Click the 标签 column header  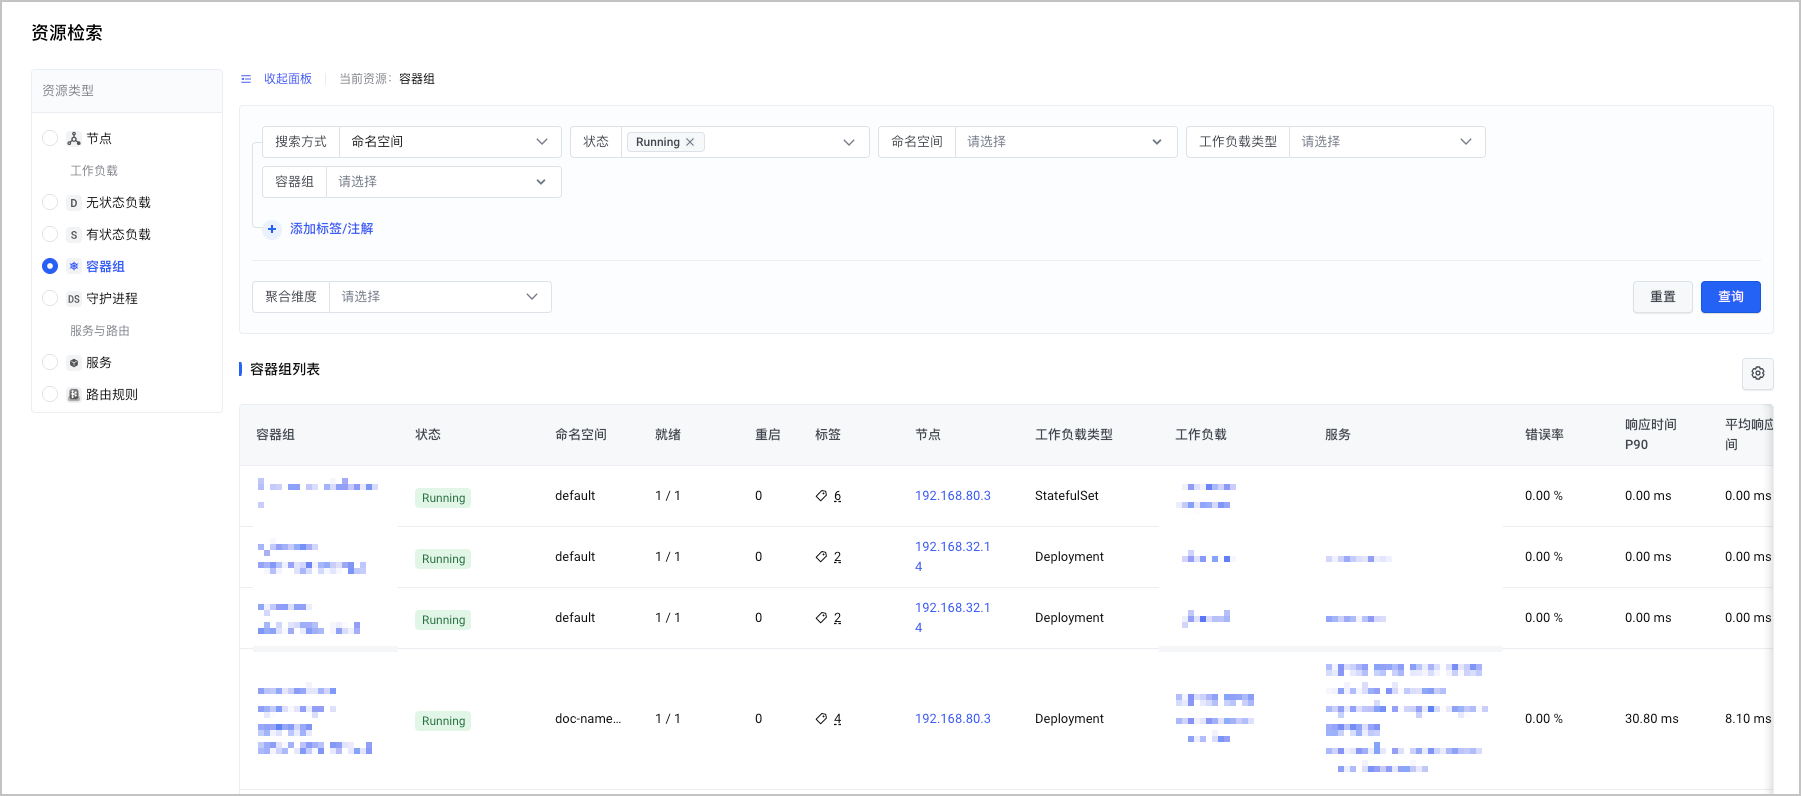(x=828, y=435)
